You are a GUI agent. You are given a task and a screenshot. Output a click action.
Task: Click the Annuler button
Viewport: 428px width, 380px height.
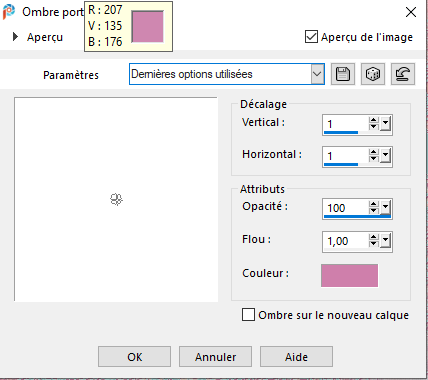pyautogui.click(x=215, y=357)
